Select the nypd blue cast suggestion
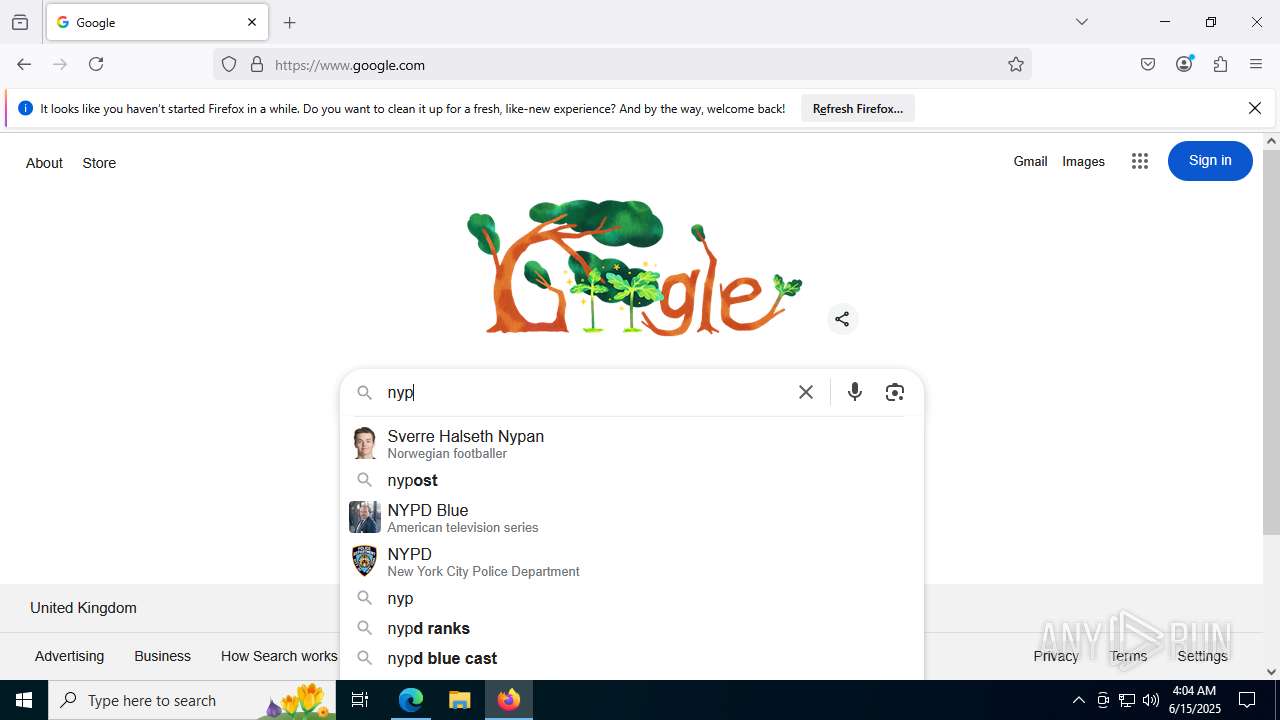This screenshot has height=720, width=1280. point(632,658)
